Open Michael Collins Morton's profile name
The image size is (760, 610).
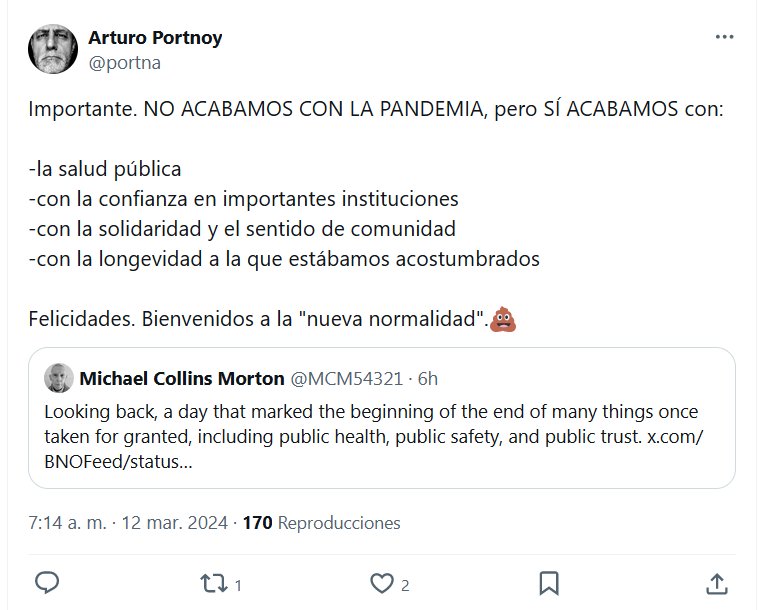181,378
